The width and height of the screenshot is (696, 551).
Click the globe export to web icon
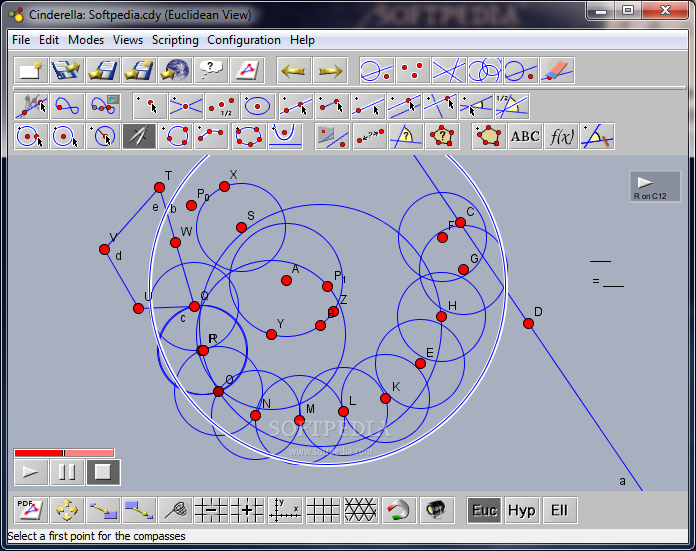175,71
